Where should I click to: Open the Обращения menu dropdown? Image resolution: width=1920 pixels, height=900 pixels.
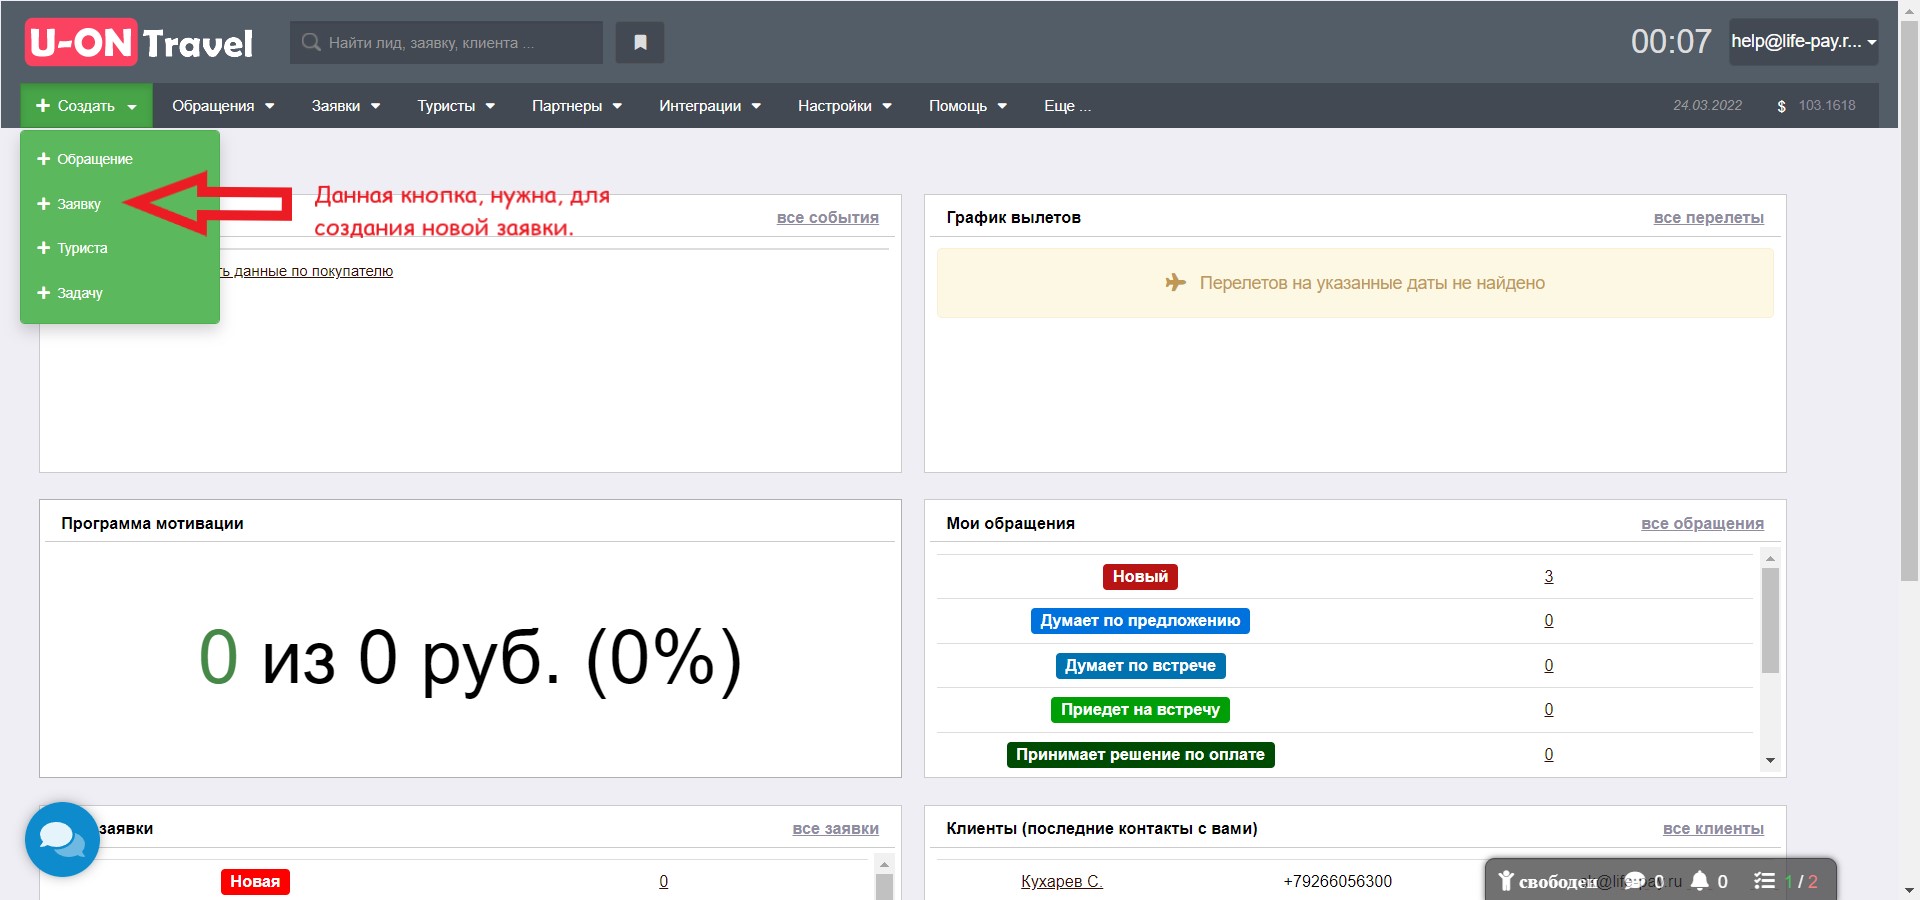(222, 105)
